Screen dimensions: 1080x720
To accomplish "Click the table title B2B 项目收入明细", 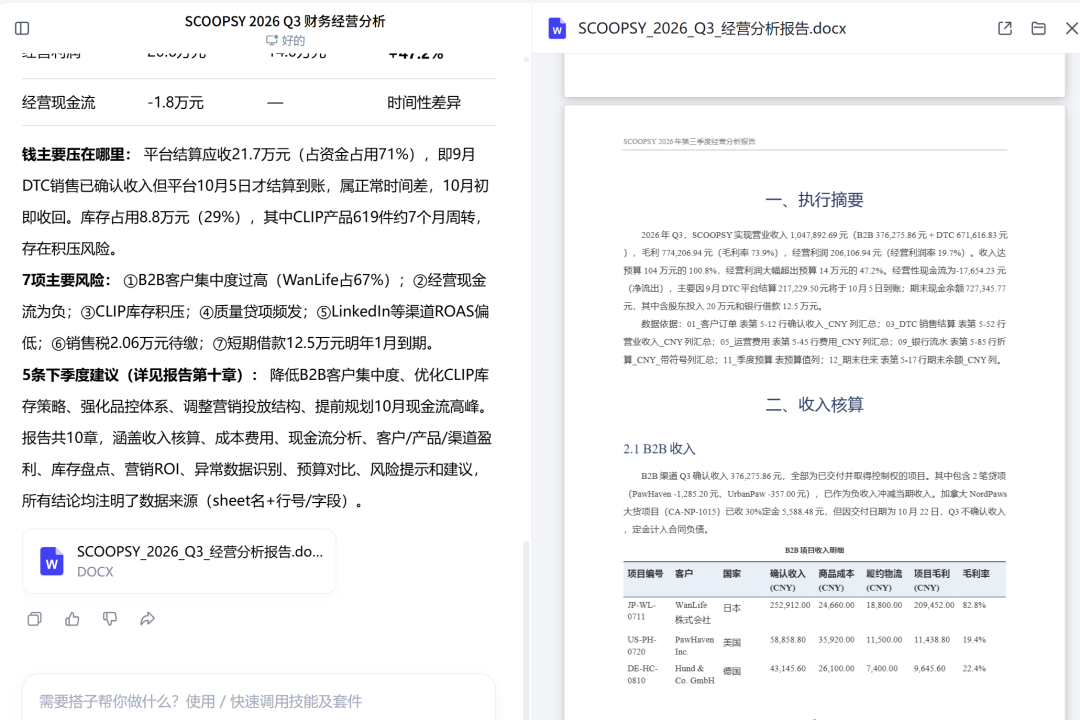I will [x=814, y=550].
